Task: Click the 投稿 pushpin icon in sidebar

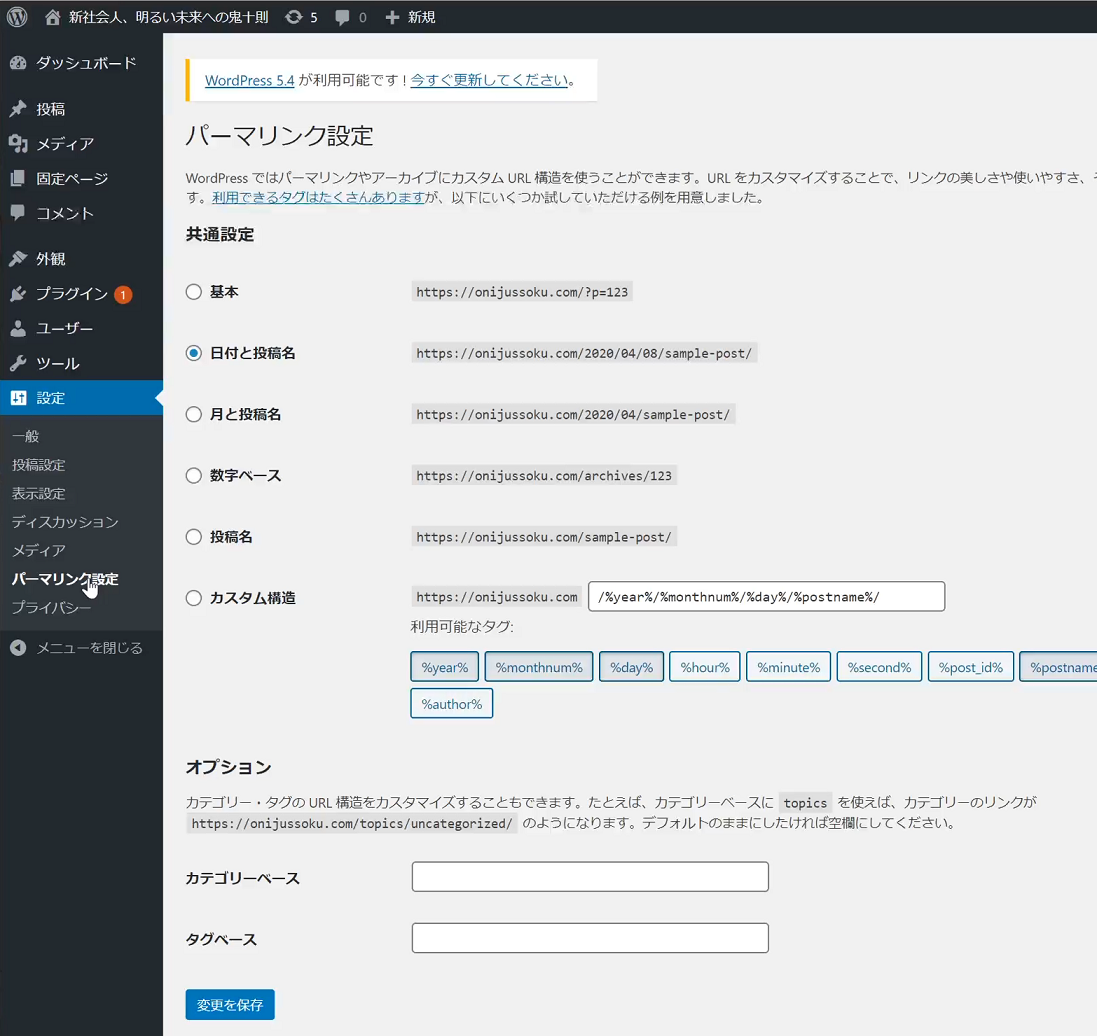Action: pyautogui.click(x=18, y=108)
